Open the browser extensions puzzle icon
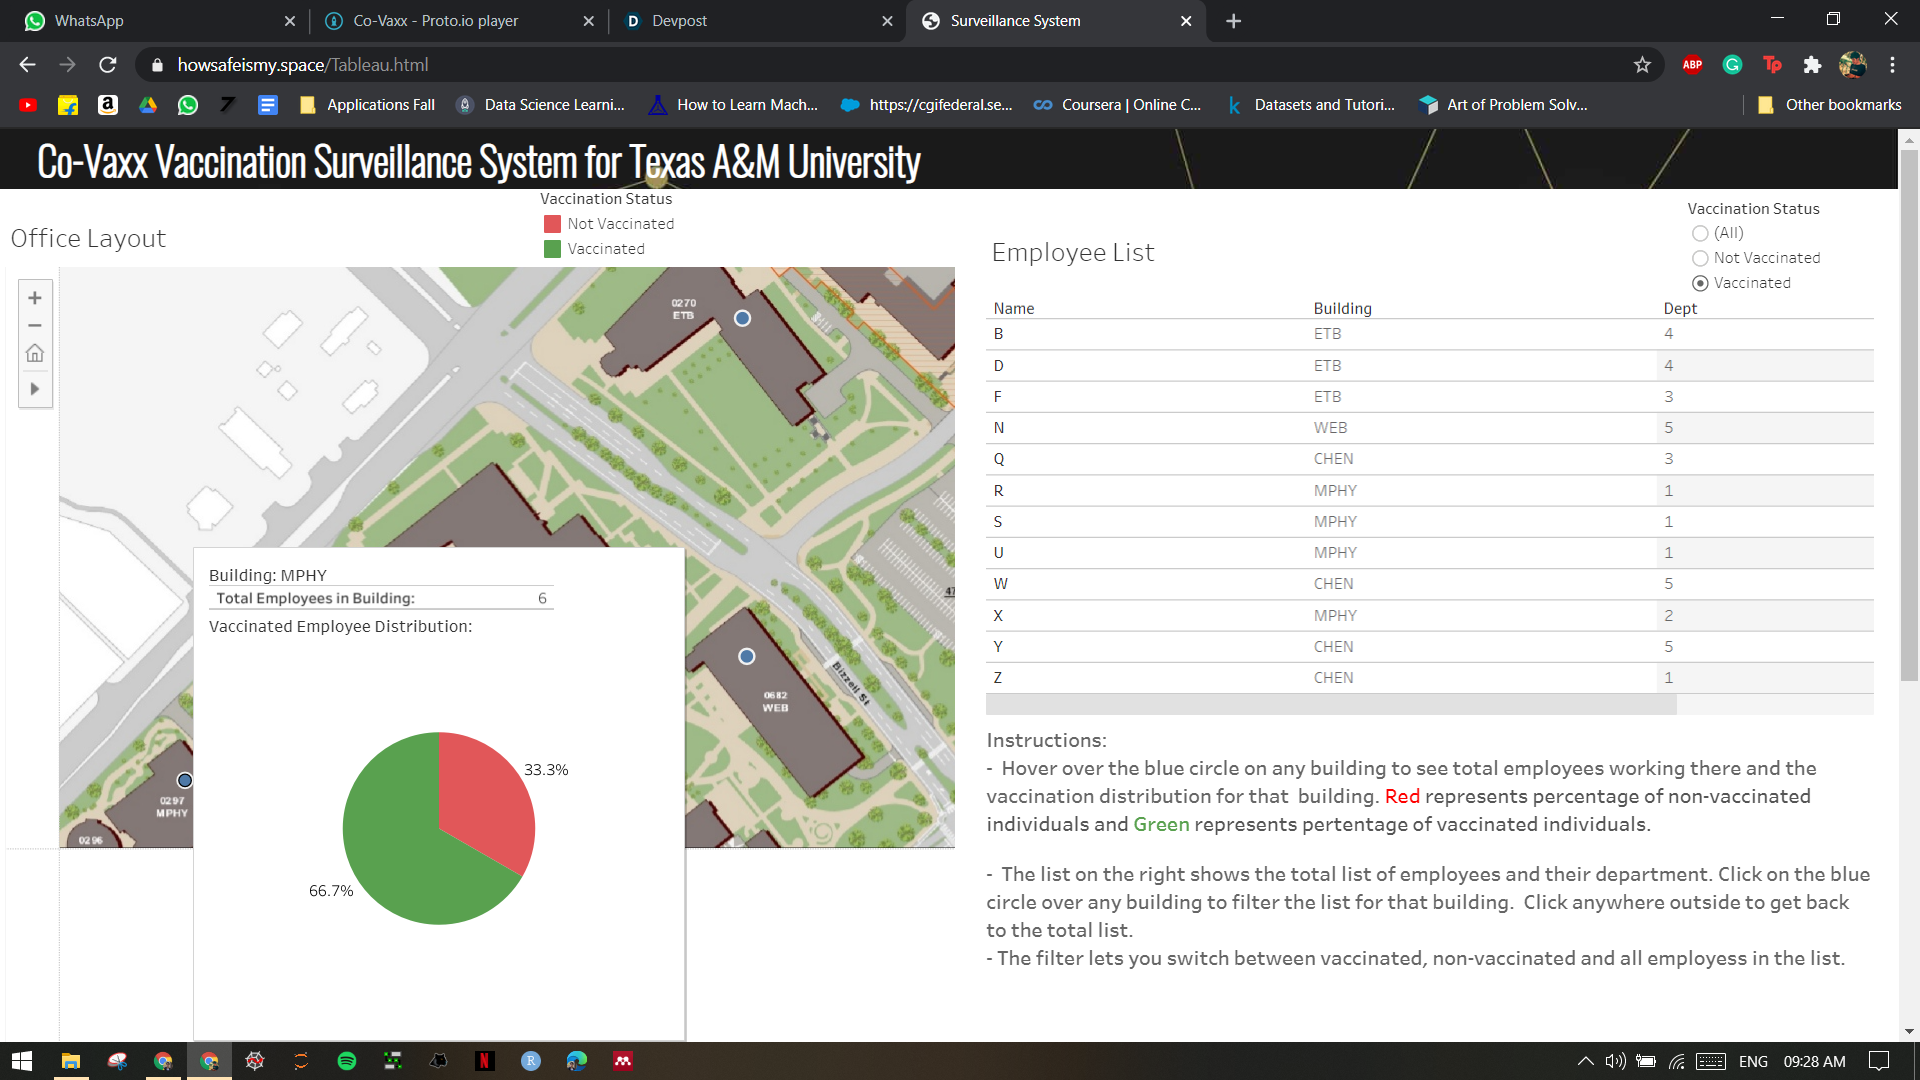The image size is (1920, 1080). pyautogui.click(x=1812, y=65)
